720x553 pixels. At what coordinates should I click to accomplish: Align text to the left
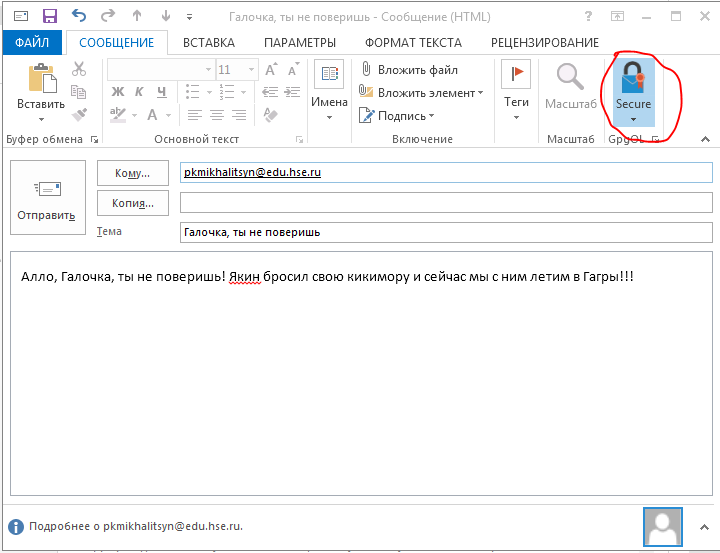[x=195, y=114]
